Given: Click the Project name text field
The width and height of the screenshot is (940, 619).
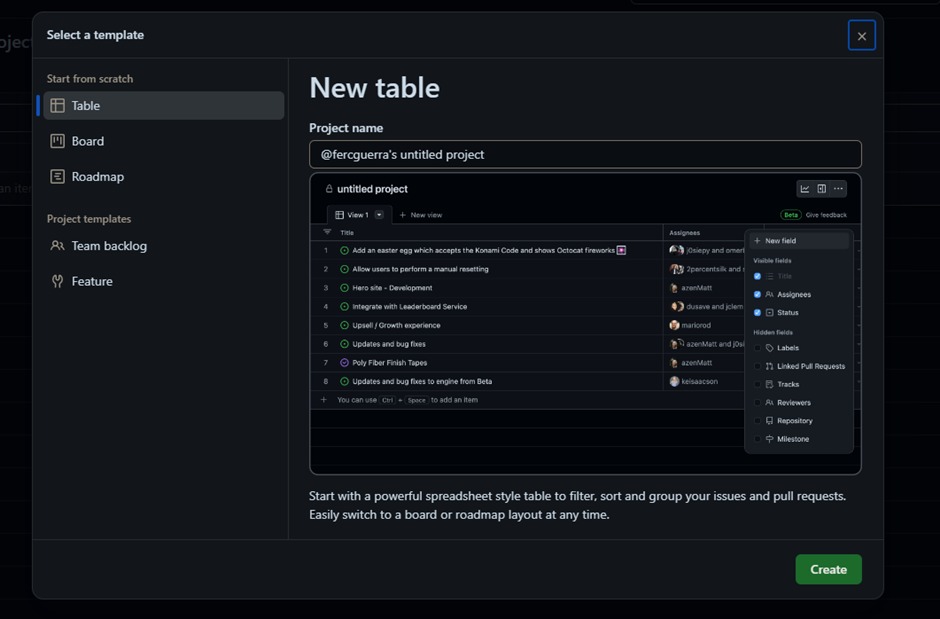Looking at the screenshot, I should pyautogui.click(x=585, y=155).
